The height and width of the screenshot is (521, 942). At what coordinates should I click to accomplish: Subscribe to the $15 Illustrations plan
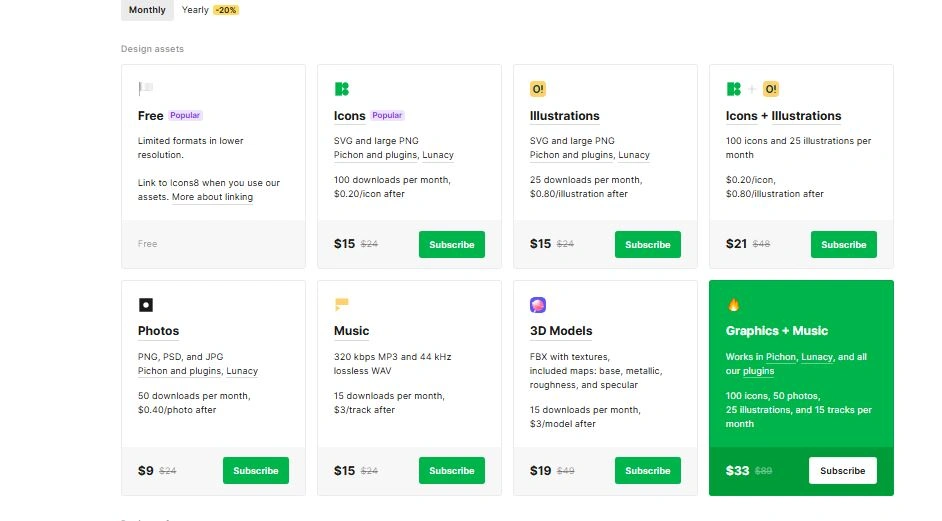(648, 245)
